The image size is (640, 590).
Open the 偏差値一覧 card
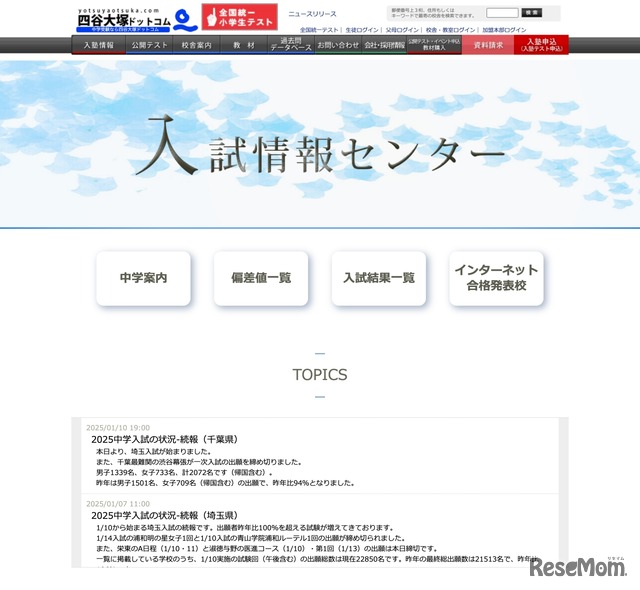261,278
